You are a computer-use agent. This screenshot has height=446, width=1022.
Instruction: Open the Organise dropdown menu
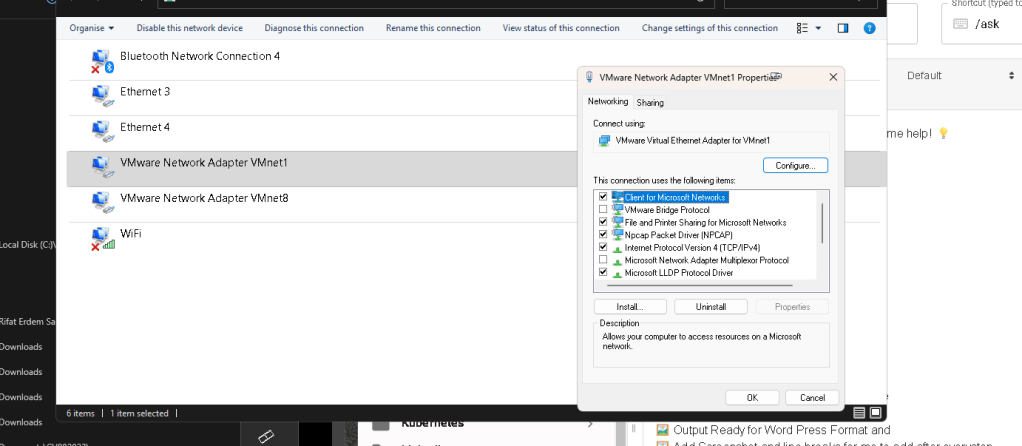(92, 28)
